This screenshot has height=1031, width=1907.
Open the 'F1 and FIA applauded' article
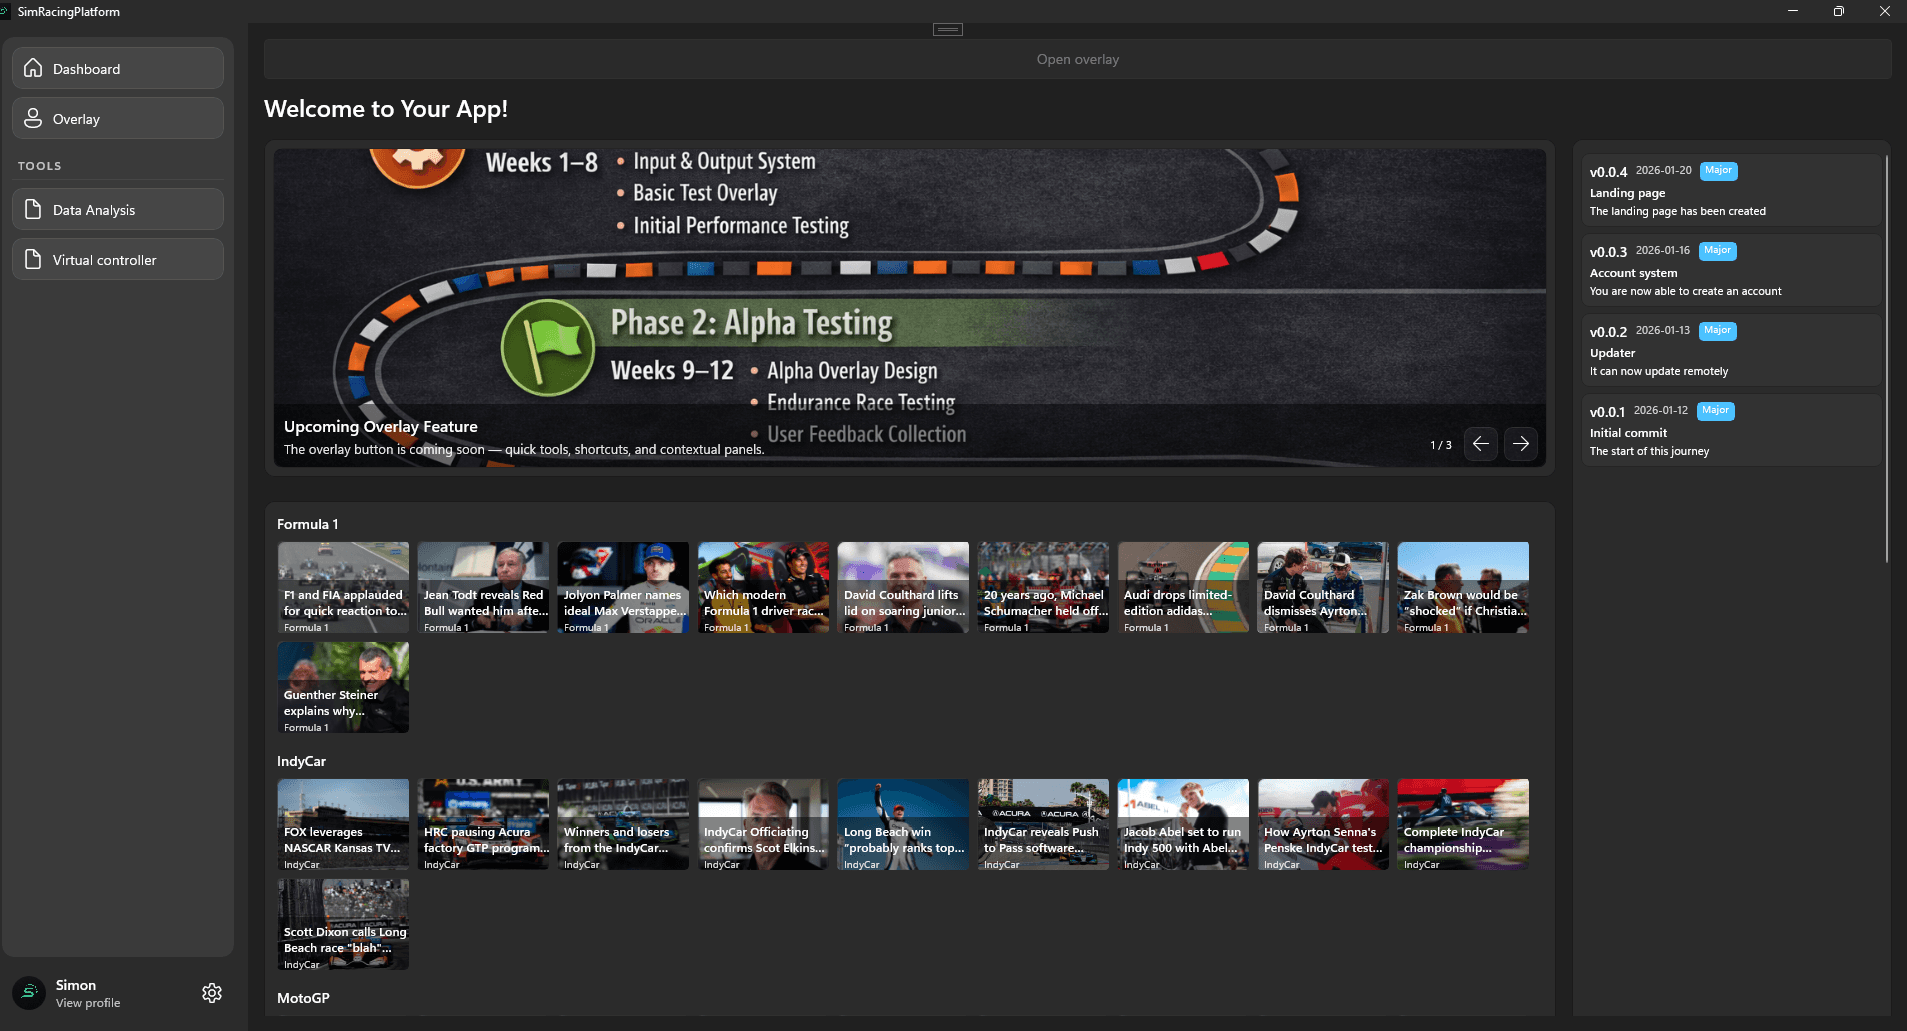(343, 587)
